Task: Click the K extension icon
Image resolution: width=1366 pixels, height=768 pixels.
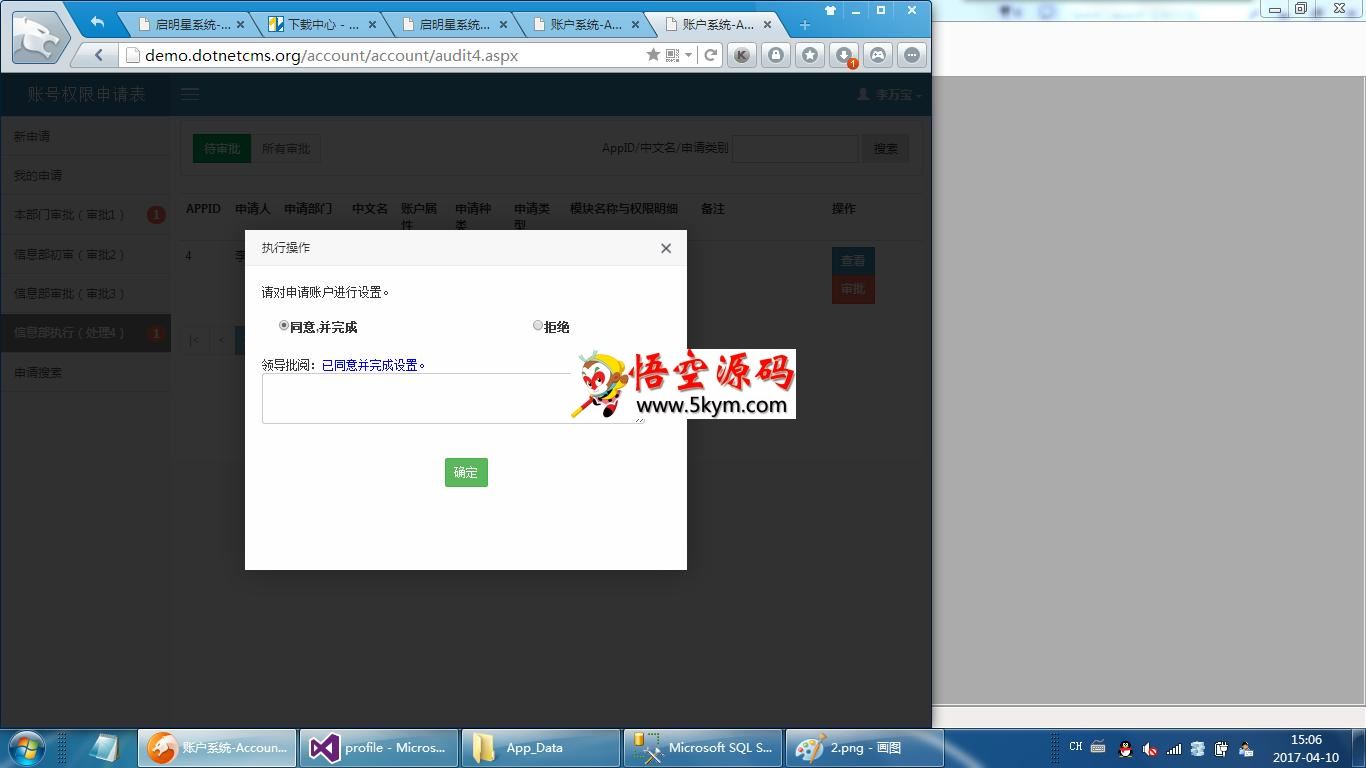Action: click(x=741, y=56)
